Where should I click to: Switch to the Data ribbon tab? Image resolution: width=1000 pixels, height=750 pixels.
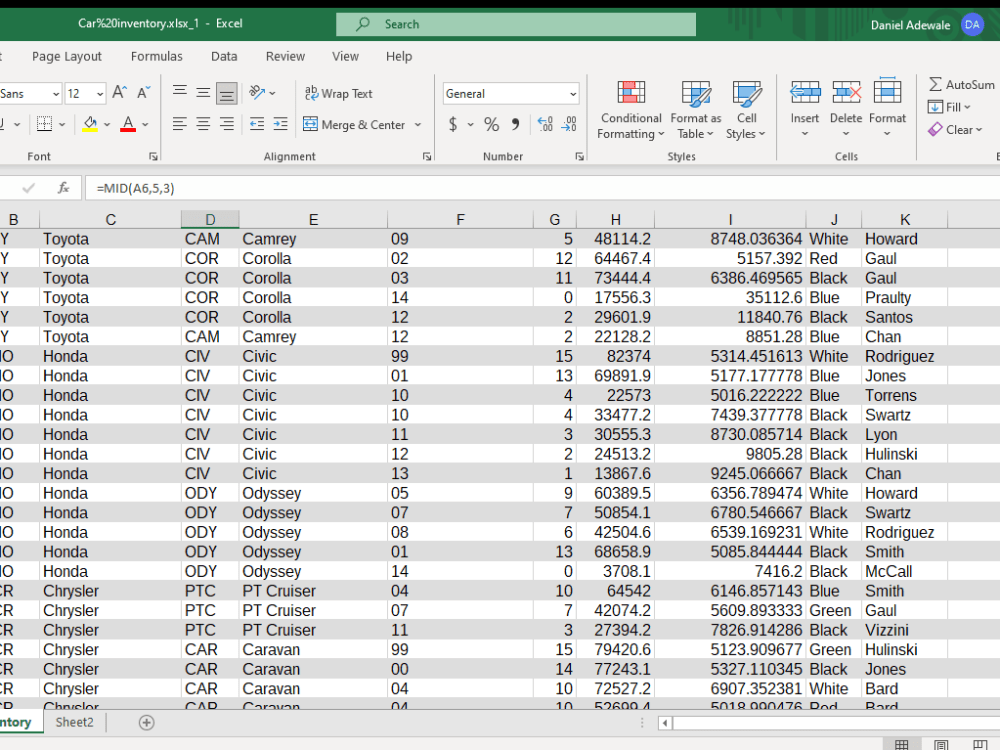coord(224,56)
